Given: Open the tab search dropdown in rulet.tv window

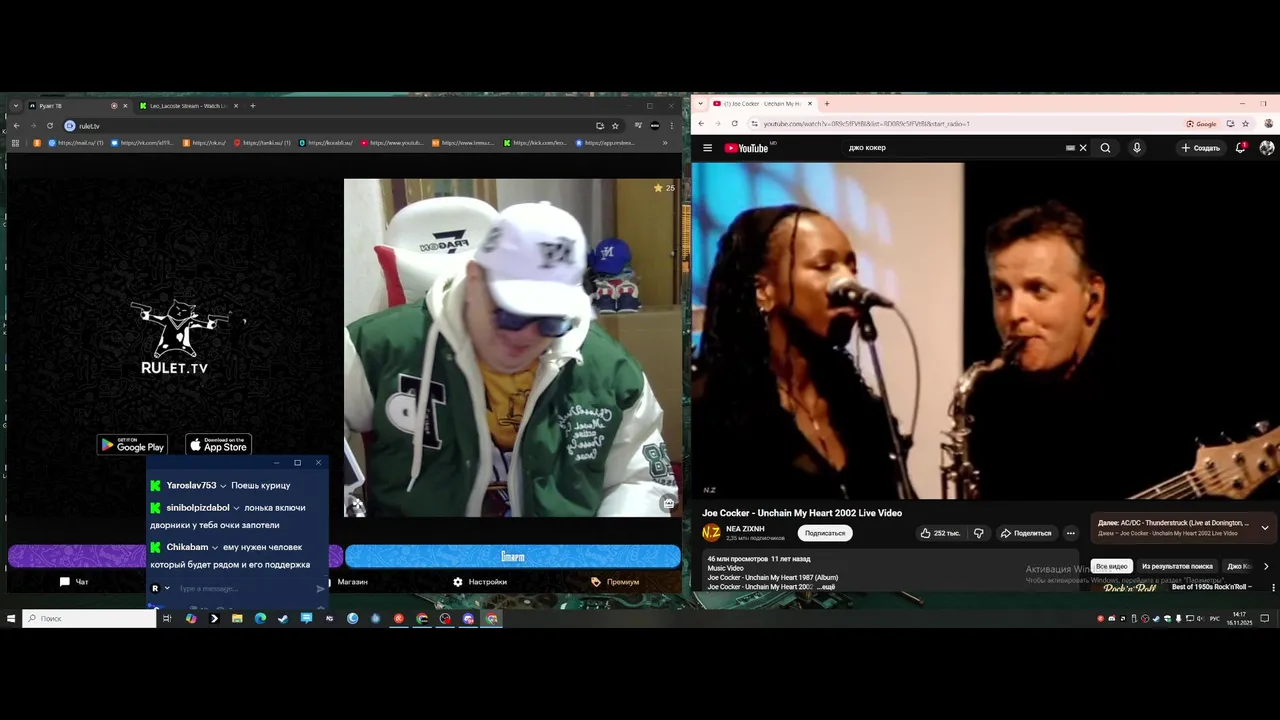Looking at the screenshot, I should pos(16,106).
